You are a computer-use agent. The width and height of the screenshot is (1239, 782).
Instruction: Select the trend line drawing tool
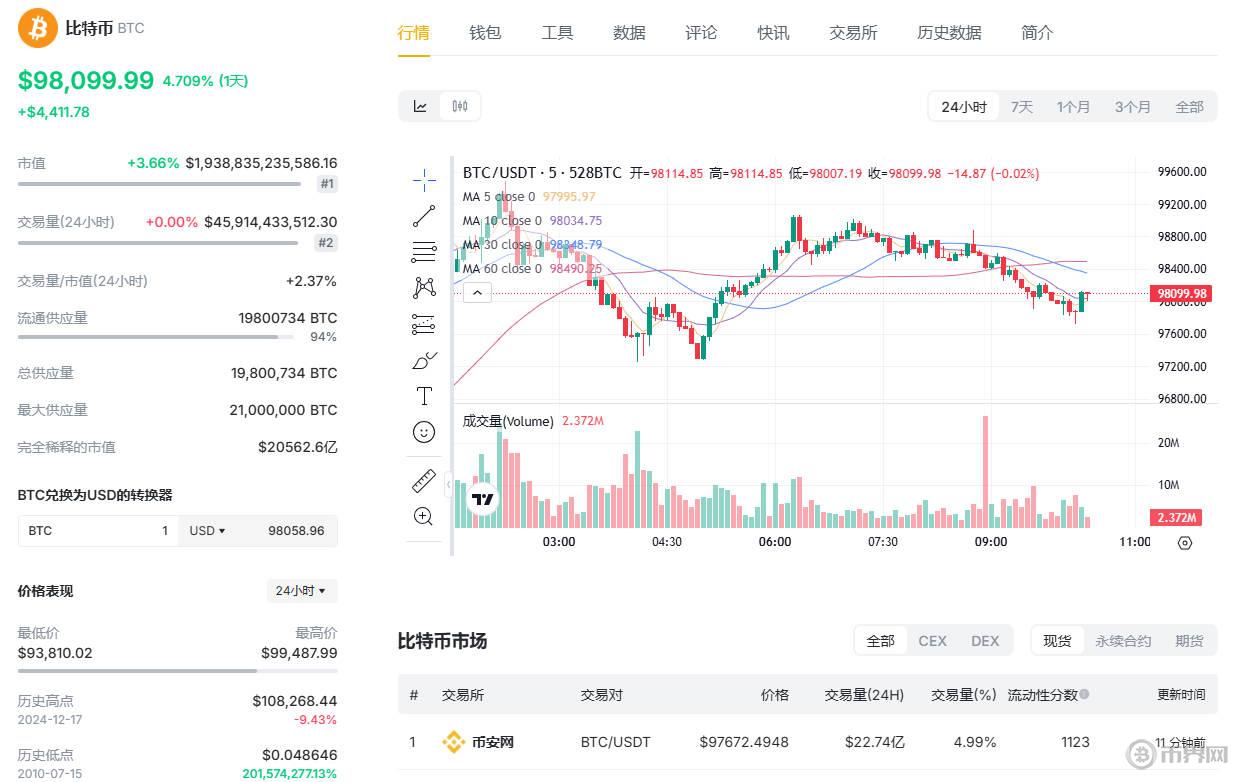pos(423,215)
